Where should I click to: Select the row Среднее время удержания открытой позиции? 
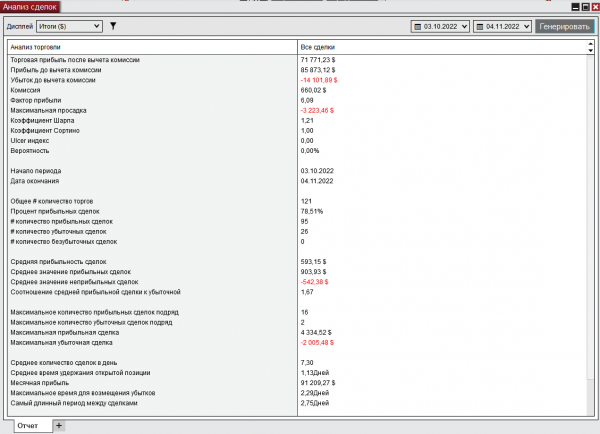80,373
